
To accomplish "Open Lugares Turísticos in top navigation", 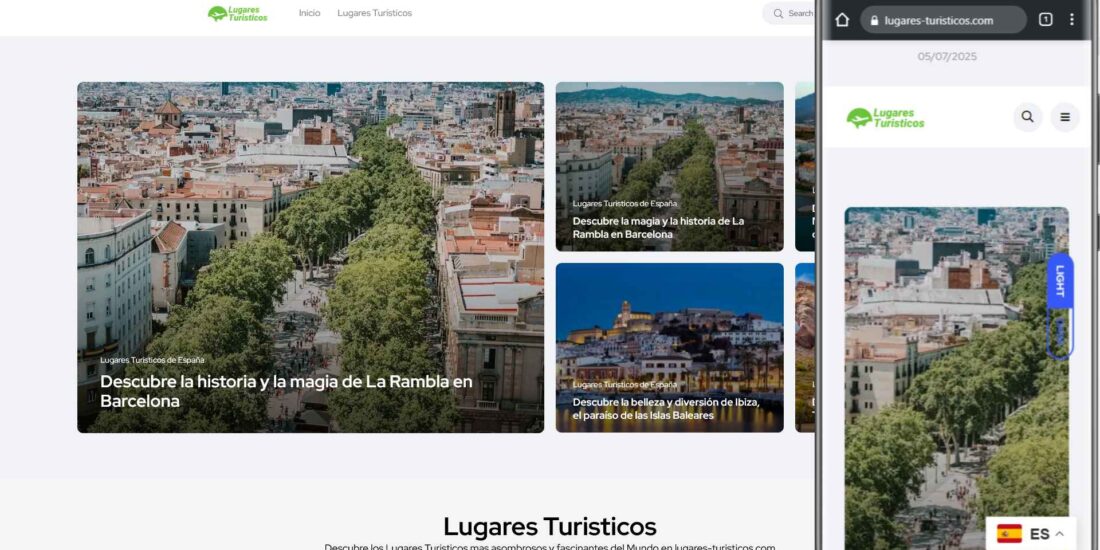I will pos(375,13).
